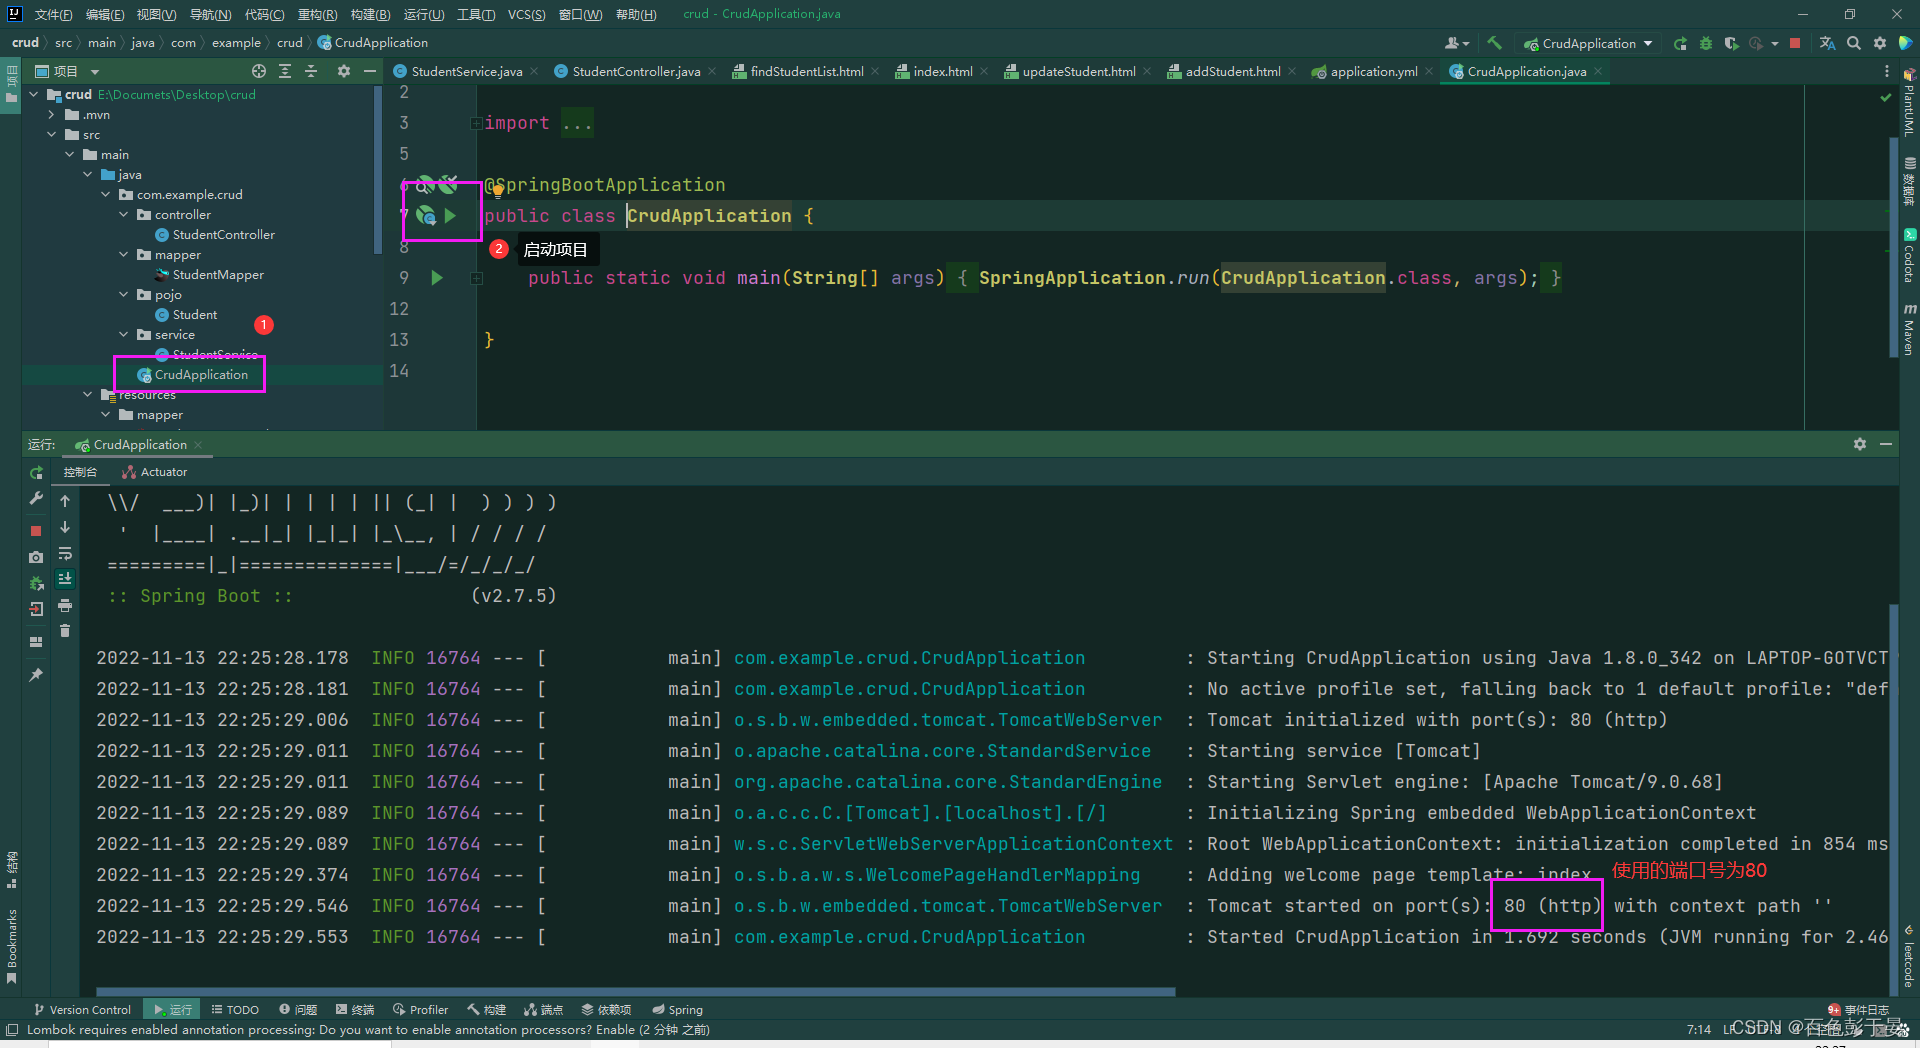Rerun the app from the Run panel
The height and width of the screenshot is (1048, 1920).
(x=36, y=472)
